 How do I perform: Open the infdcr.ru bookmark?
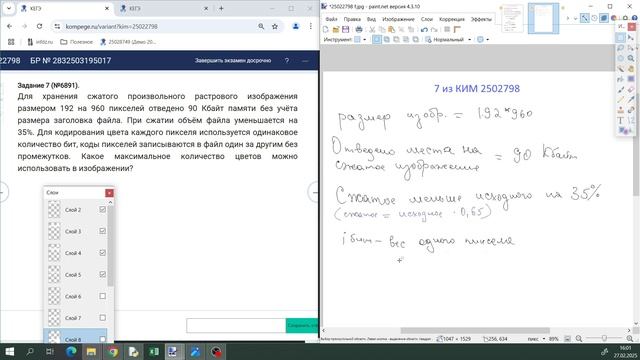click(x=40, y=42)
